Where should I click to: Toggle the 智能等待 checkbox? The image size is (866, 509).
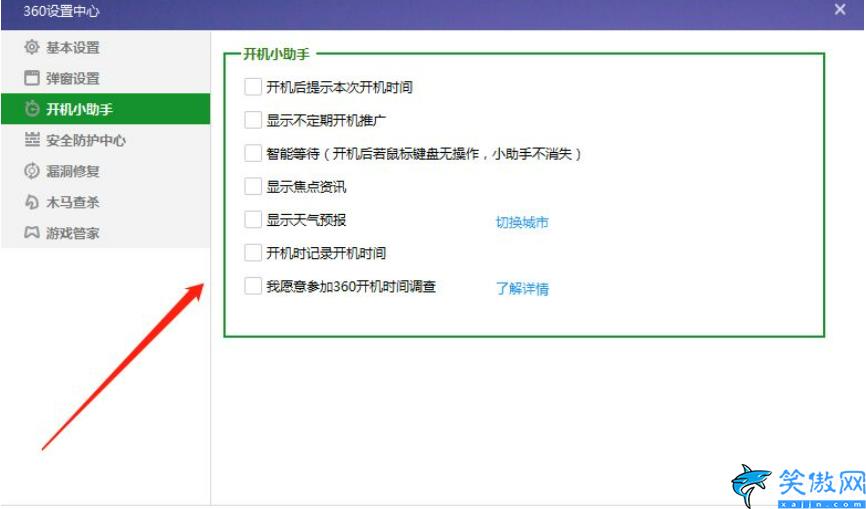pos(253,153)
